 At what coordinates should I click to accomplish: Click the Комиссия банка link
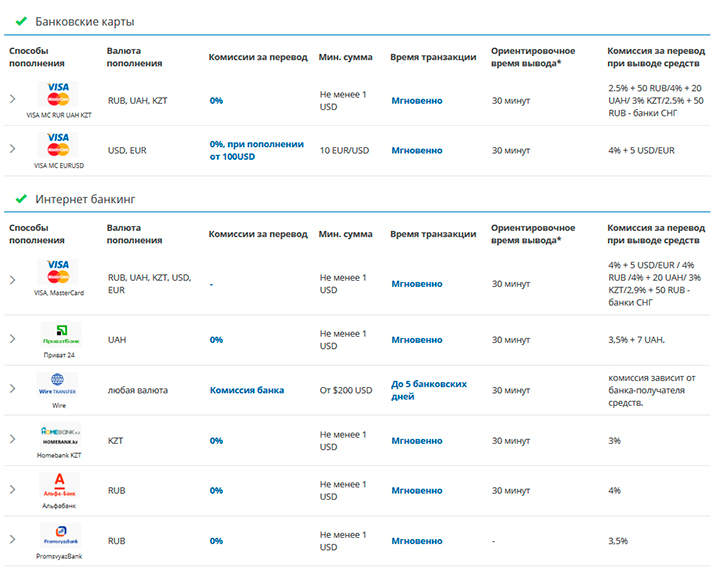tap(246, 390)
